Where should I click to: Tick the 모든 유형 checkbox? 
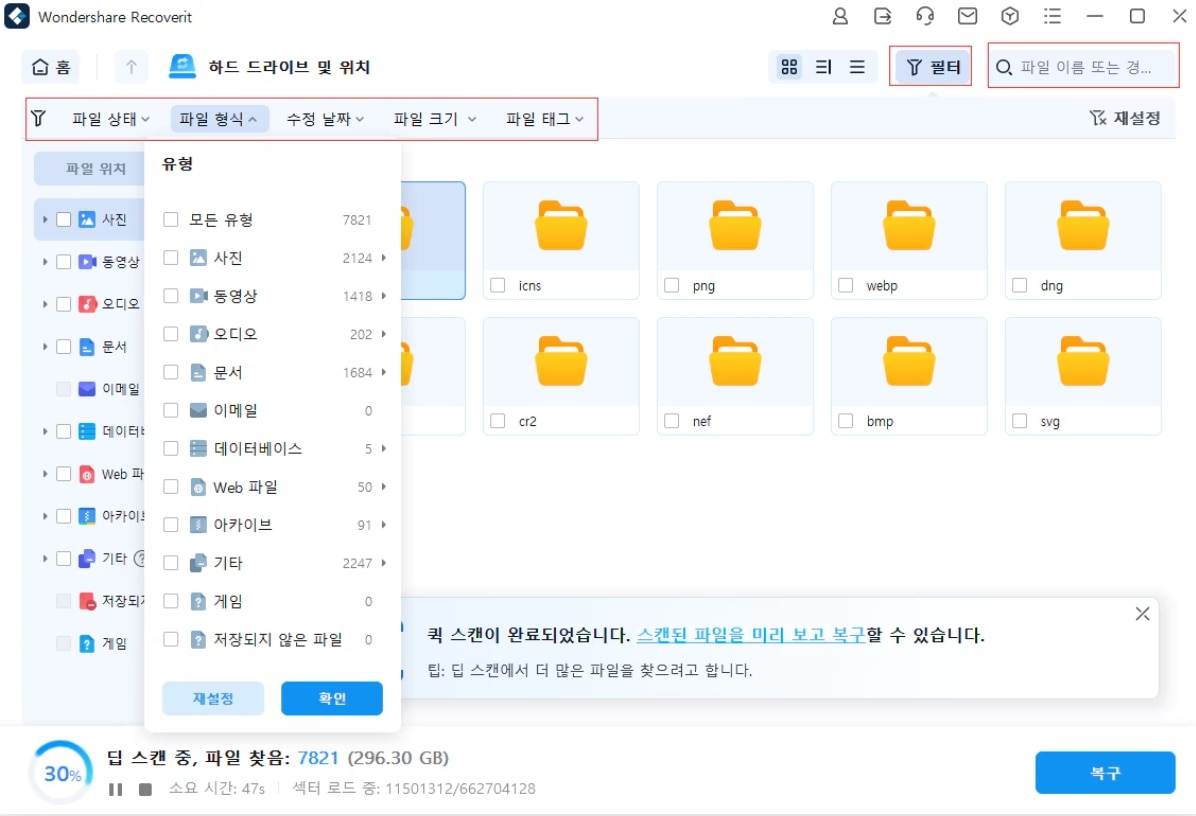[x=171, y=220]
